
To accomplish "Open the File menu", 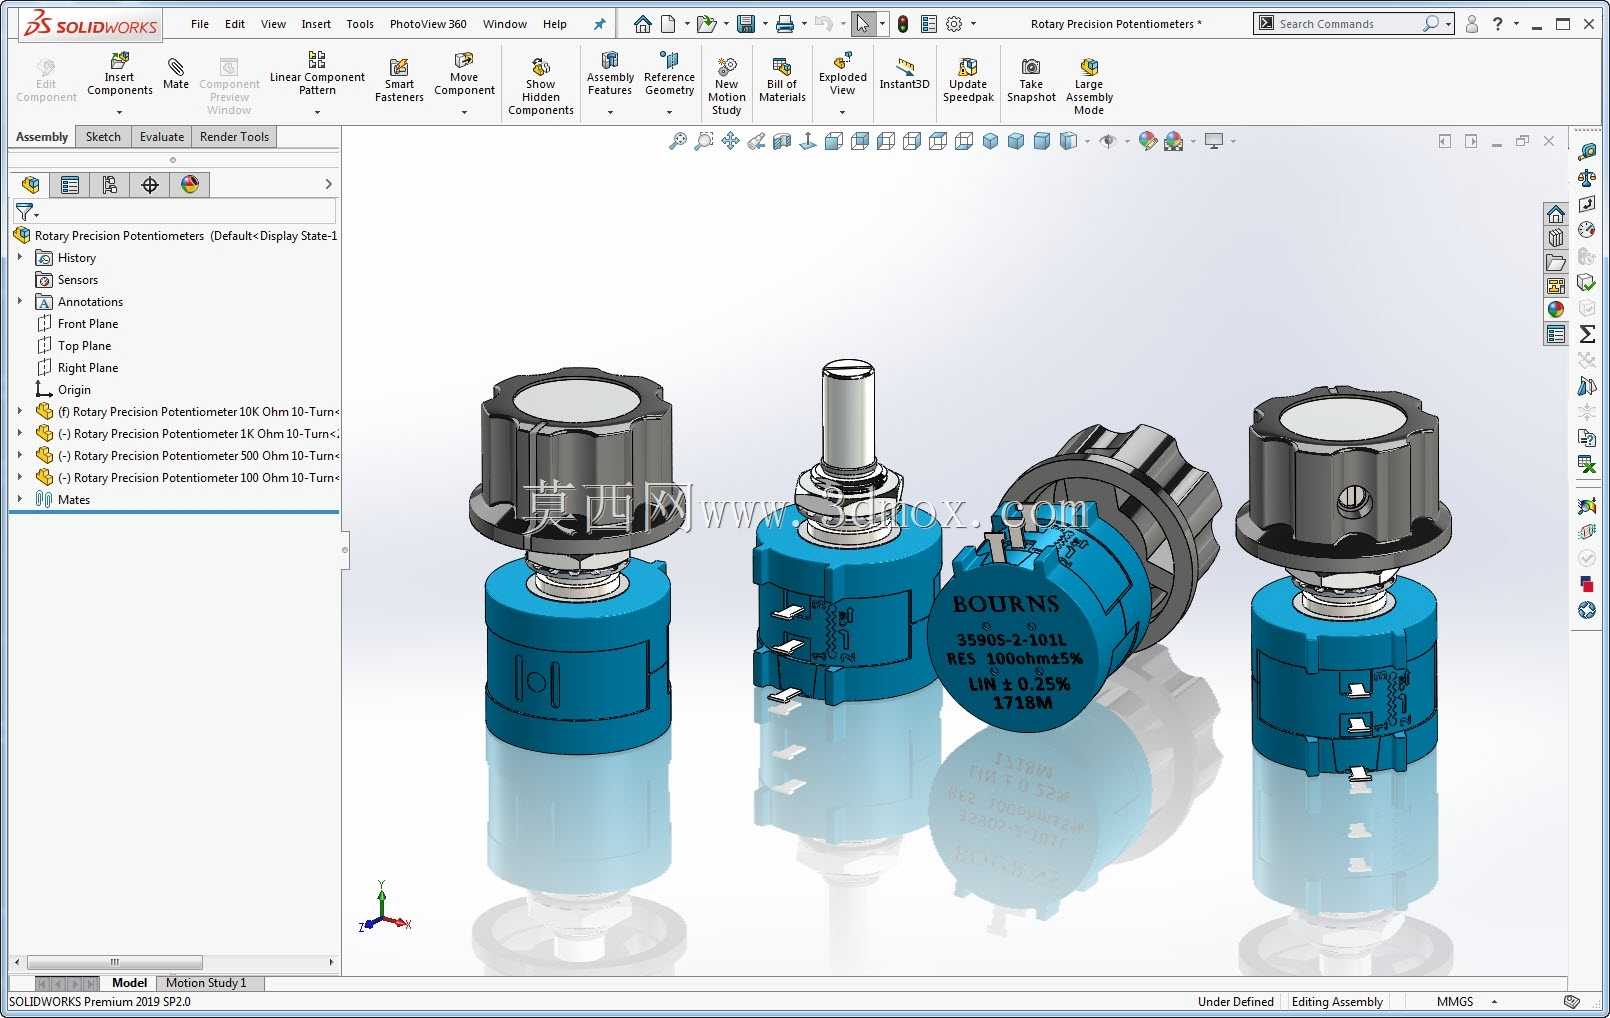I will tap(200, 24).
